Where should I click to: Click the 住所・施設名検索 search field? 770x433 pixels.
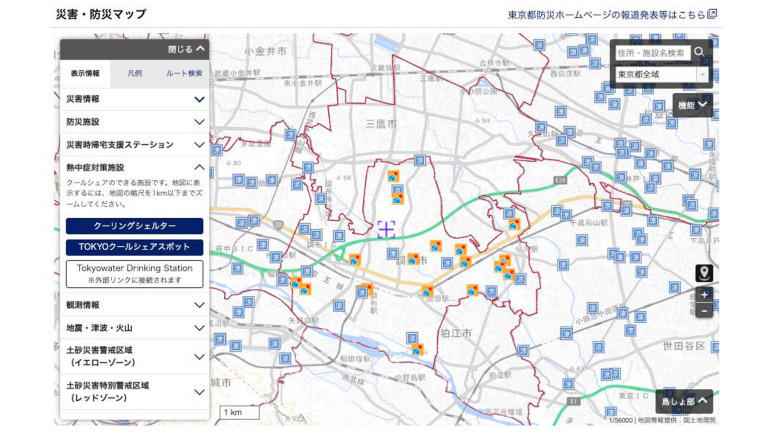point(650,52)
